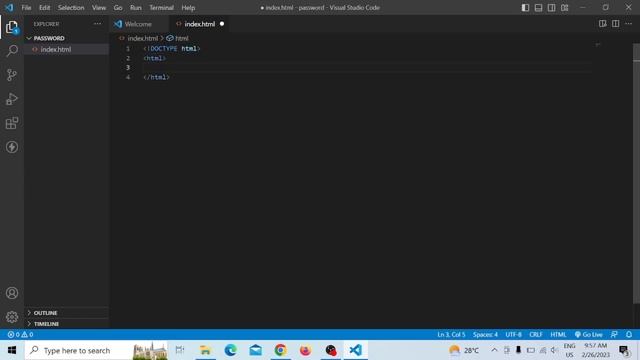Open Explorer Views and More Actions ellipsis

tap(97, 24)
